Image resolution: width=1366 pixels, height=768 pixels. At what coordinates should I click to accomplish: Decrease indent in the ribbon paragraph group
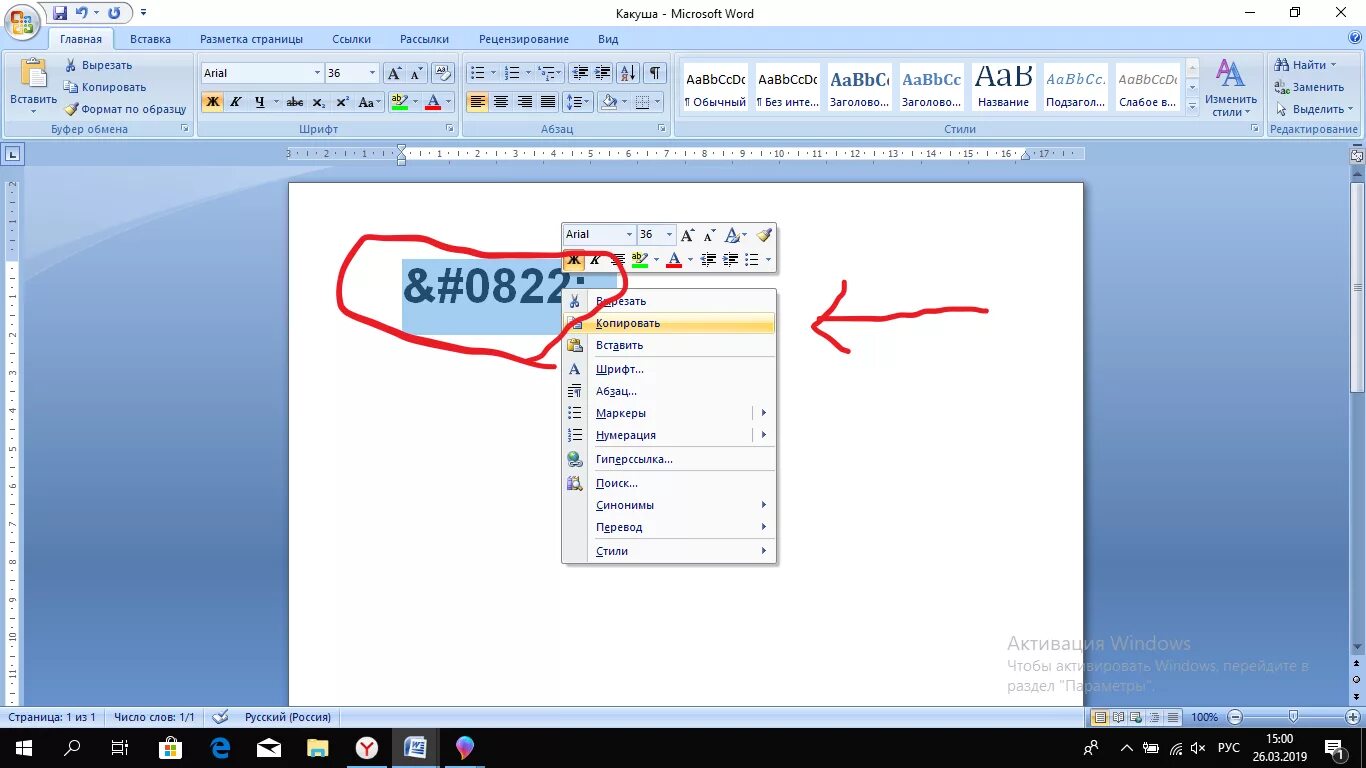pyautogui.click(x=580, y=73)
